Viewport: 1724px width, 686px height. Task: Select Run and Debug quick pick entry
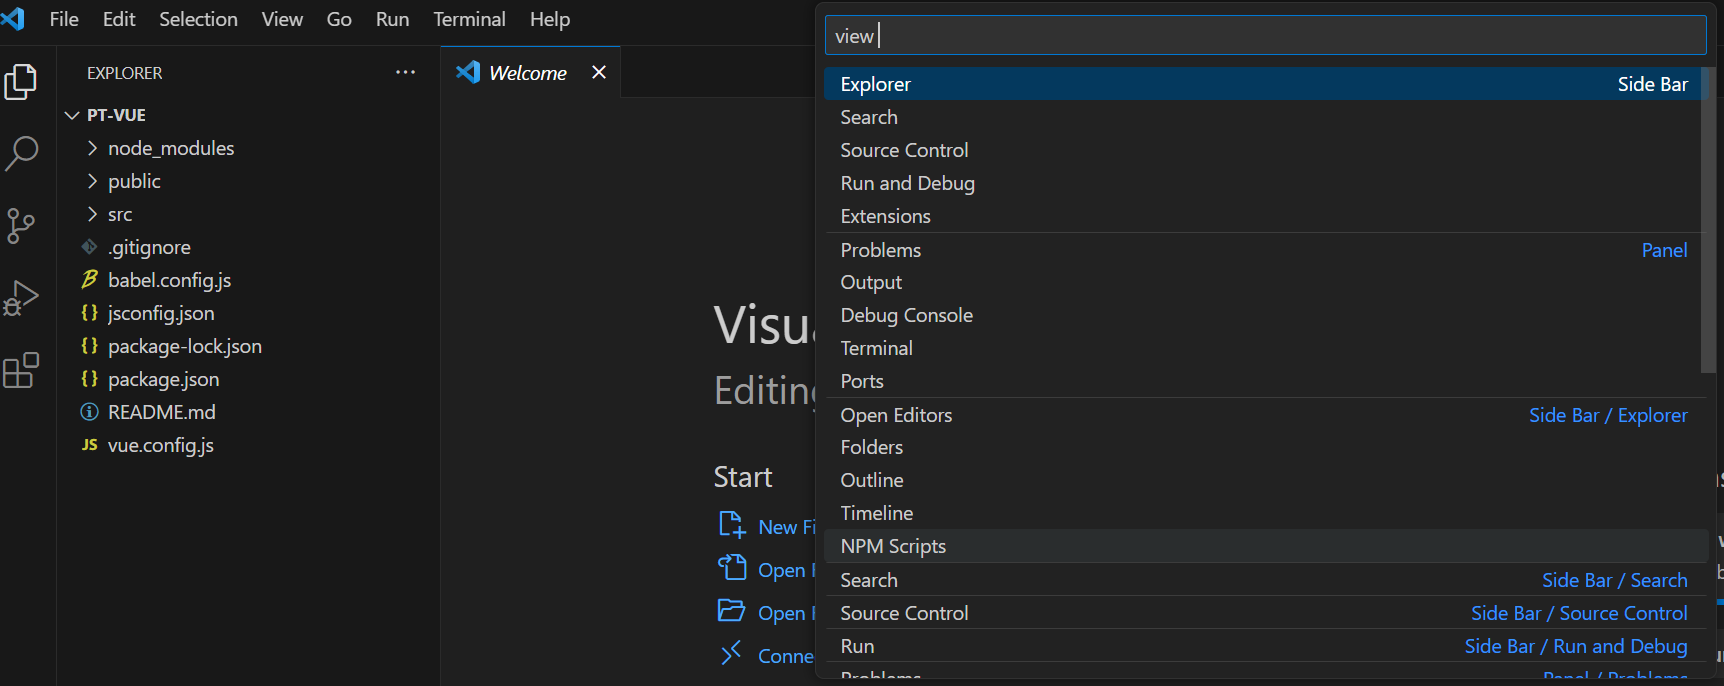(1262, 183)
